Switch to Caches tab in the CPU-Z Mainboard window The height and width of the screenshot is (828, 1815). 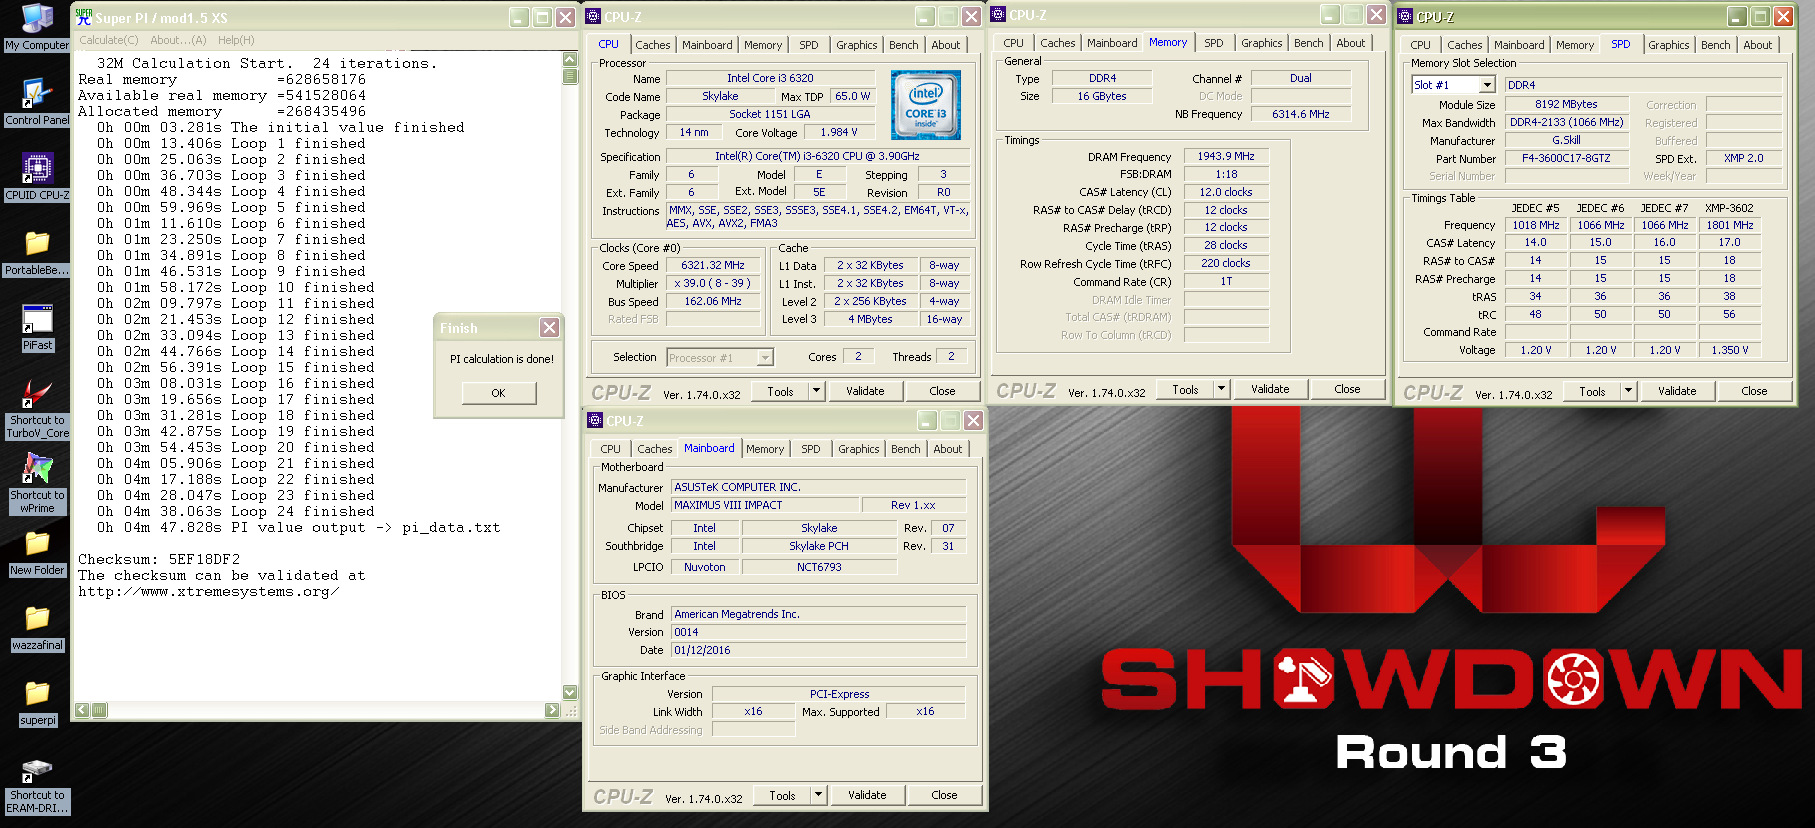tap(655, 449)
